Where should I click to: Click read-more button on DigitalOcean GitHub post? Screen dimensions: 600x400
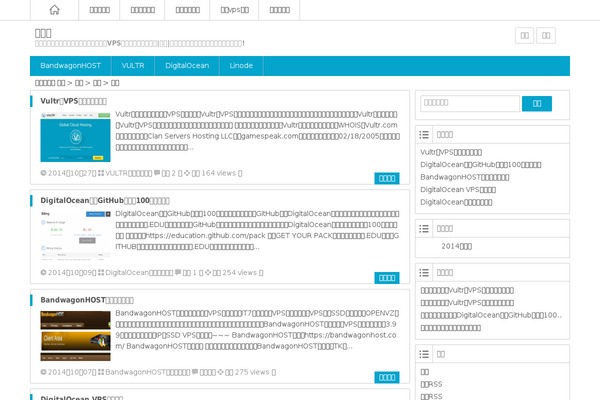click(x=387, y=278)
